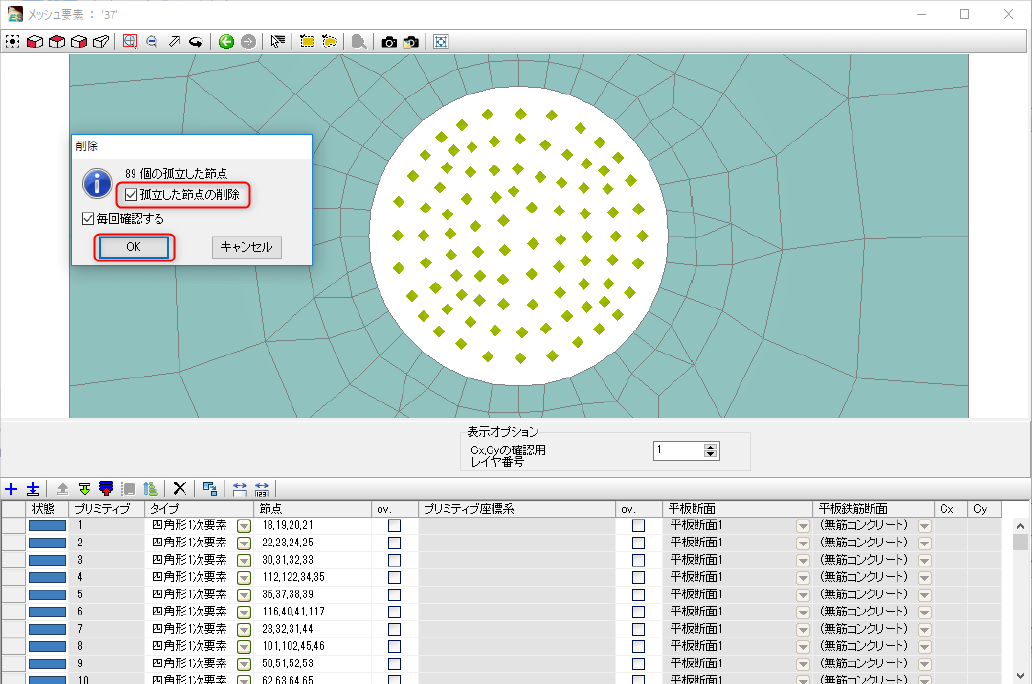Click the black X delete-row icon
The image size is (1032, 684).
click(180, 488)
